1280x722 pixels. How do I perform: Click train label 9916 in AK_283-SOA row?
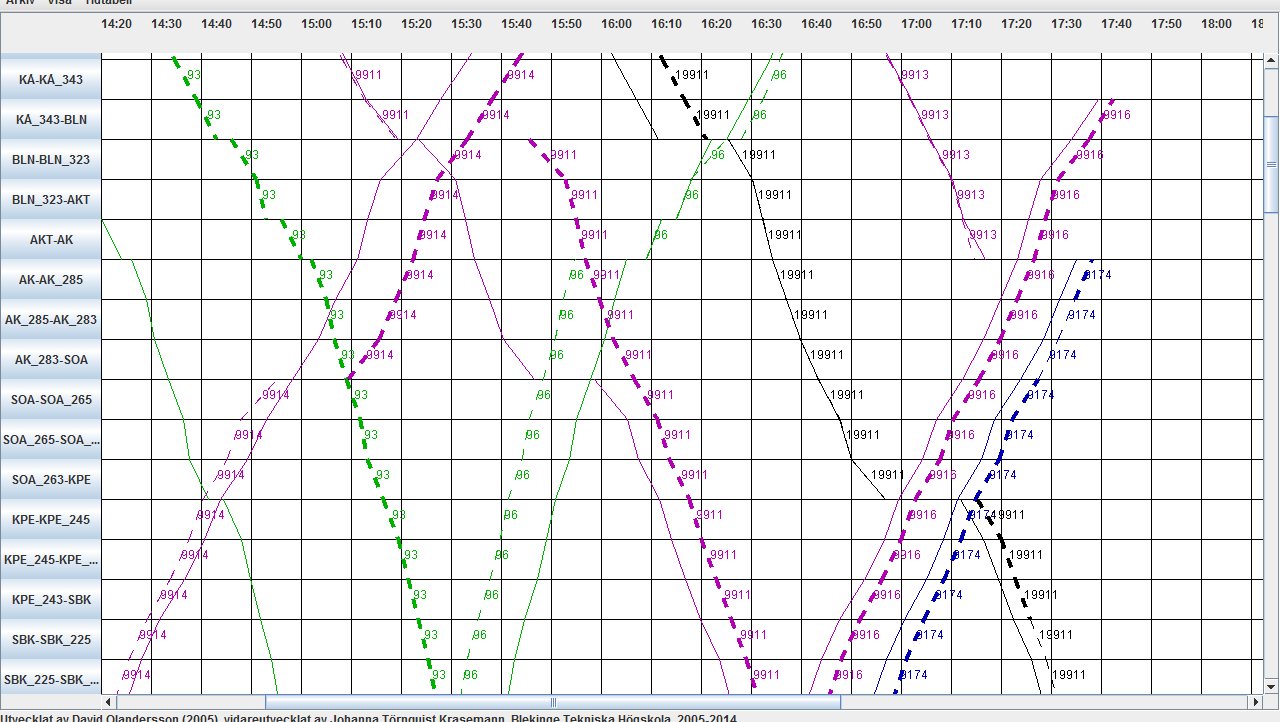click(1004, 355)
